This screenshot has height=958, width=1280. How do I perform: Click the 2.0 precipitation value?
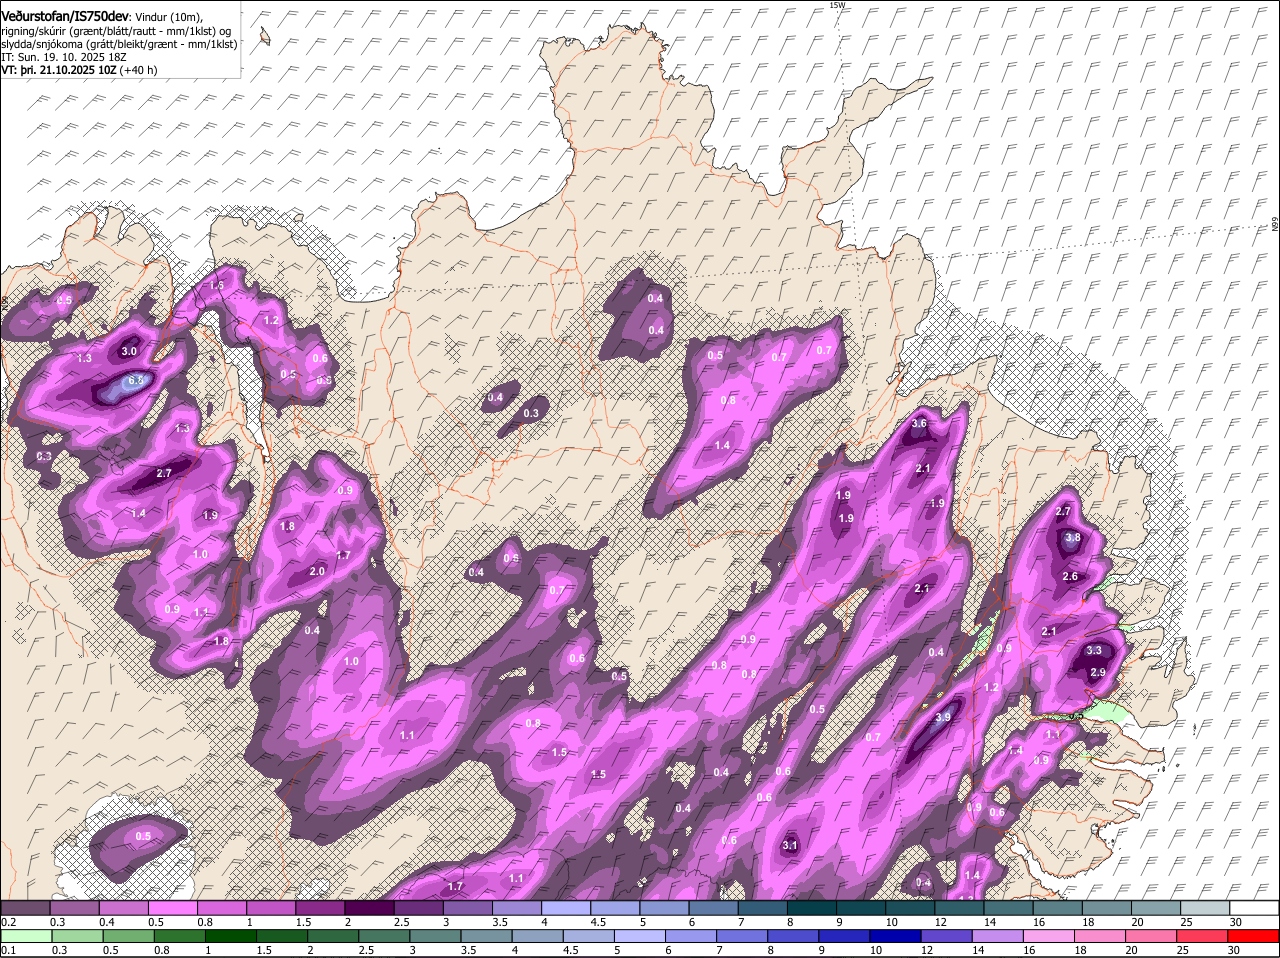point(317,572)
